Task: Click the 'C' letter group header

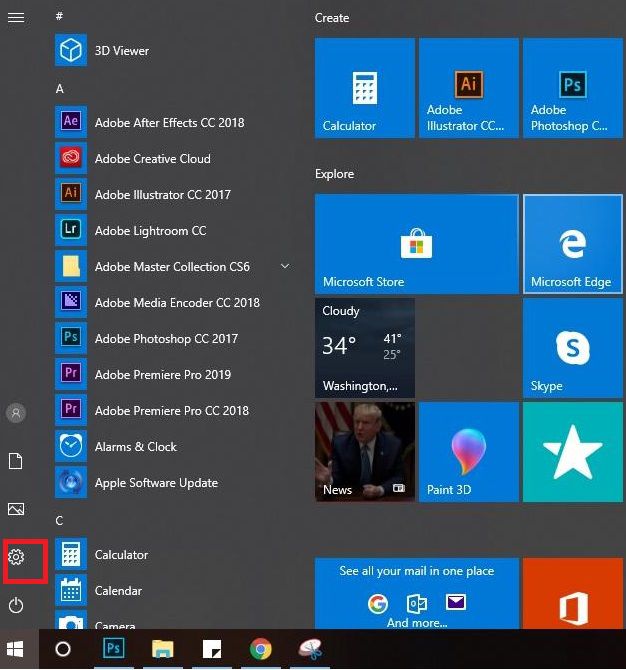Action: [59, 520]
